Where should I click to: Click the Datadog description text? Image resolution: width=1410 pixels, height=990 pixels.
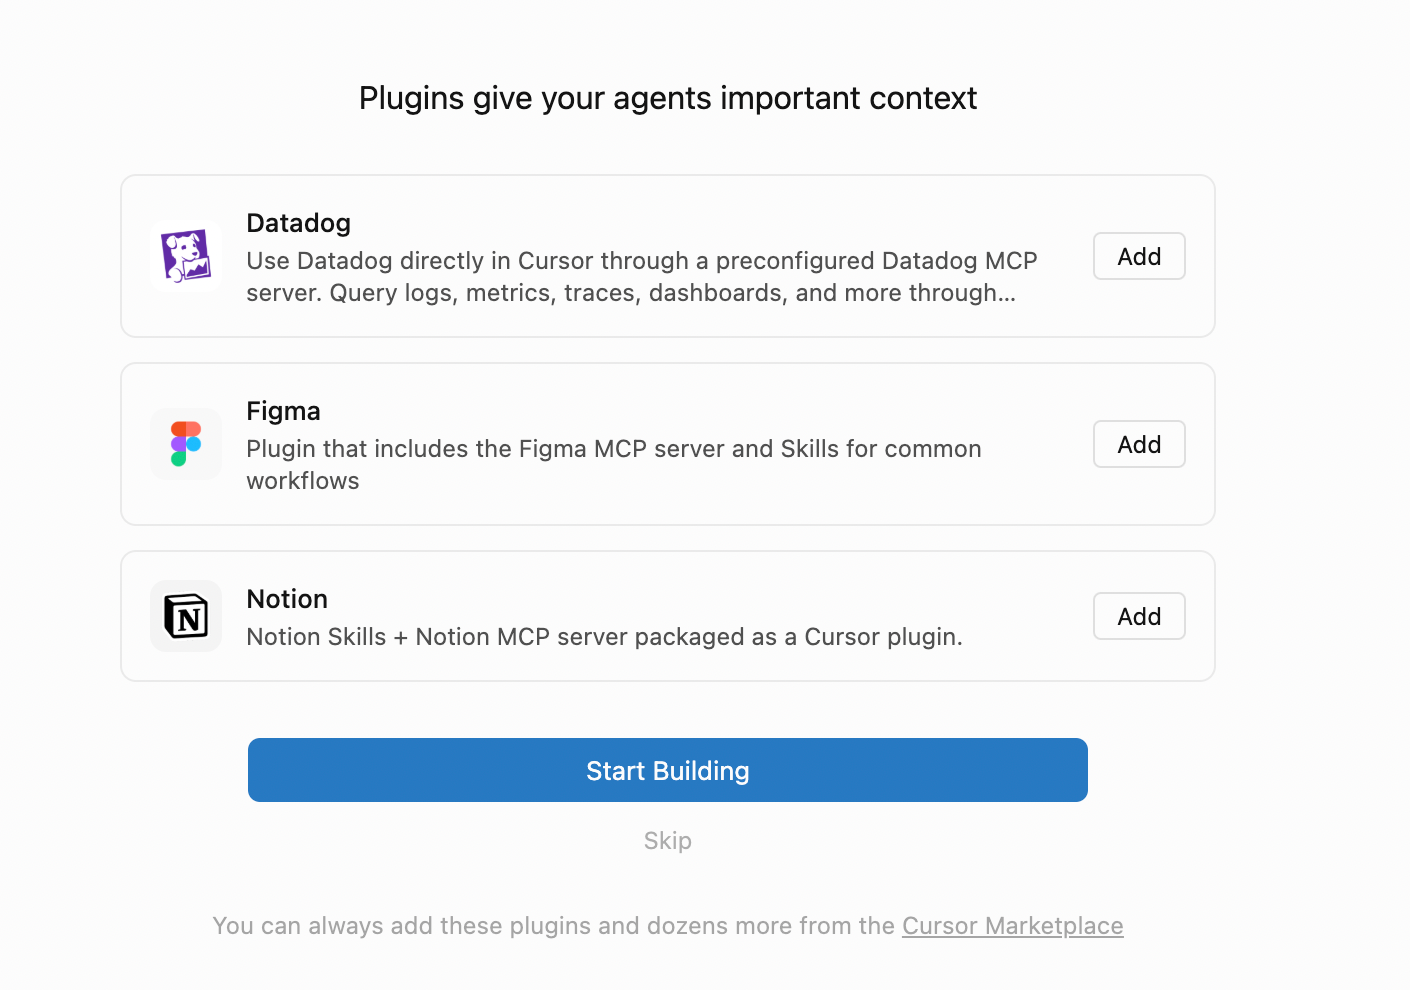642,277
